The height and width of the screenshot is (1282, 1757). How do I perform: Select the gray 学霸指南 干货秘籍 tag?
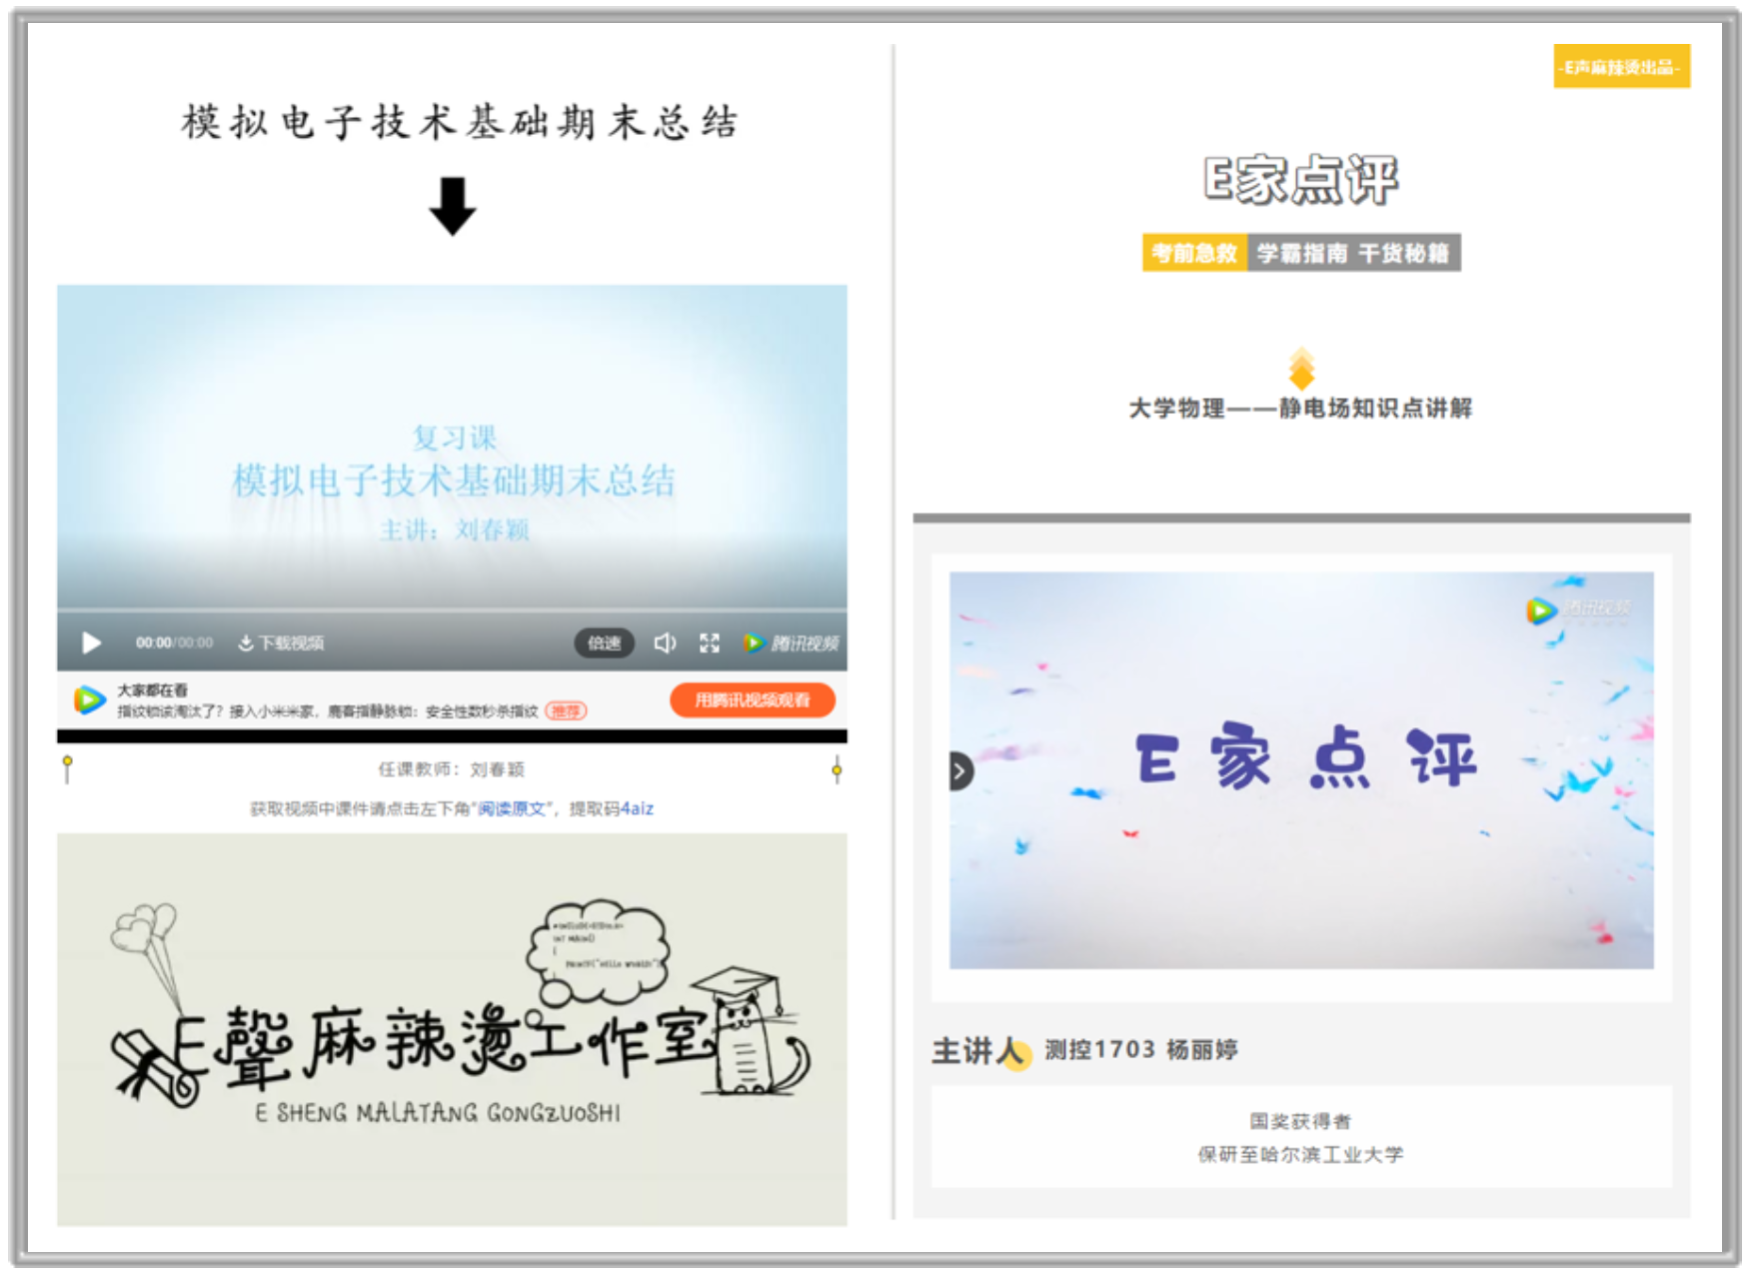1353,253
